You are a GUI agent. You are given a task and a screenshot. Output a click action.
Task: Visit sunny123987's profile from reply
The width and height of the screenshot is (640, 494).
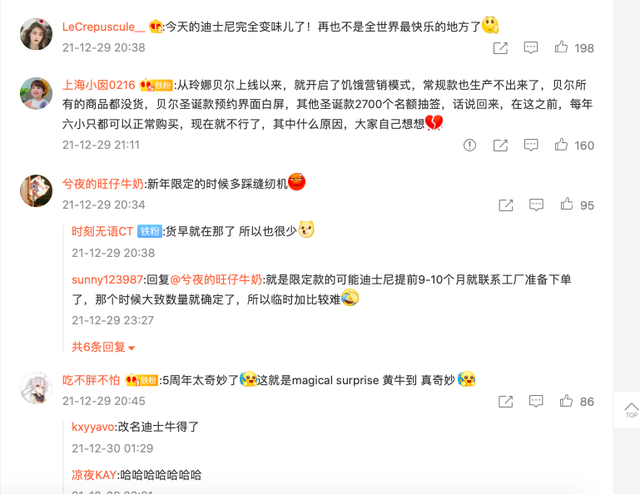click(107, 280)
